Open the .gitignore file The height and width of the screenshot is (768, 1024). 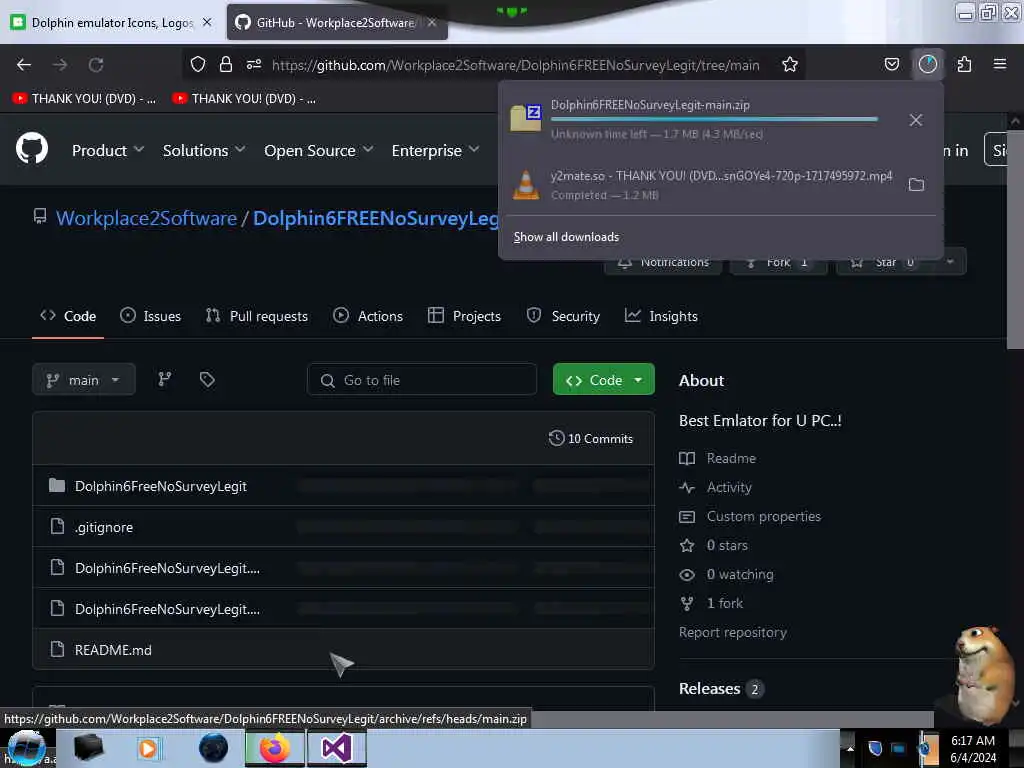tap(104, 527)
